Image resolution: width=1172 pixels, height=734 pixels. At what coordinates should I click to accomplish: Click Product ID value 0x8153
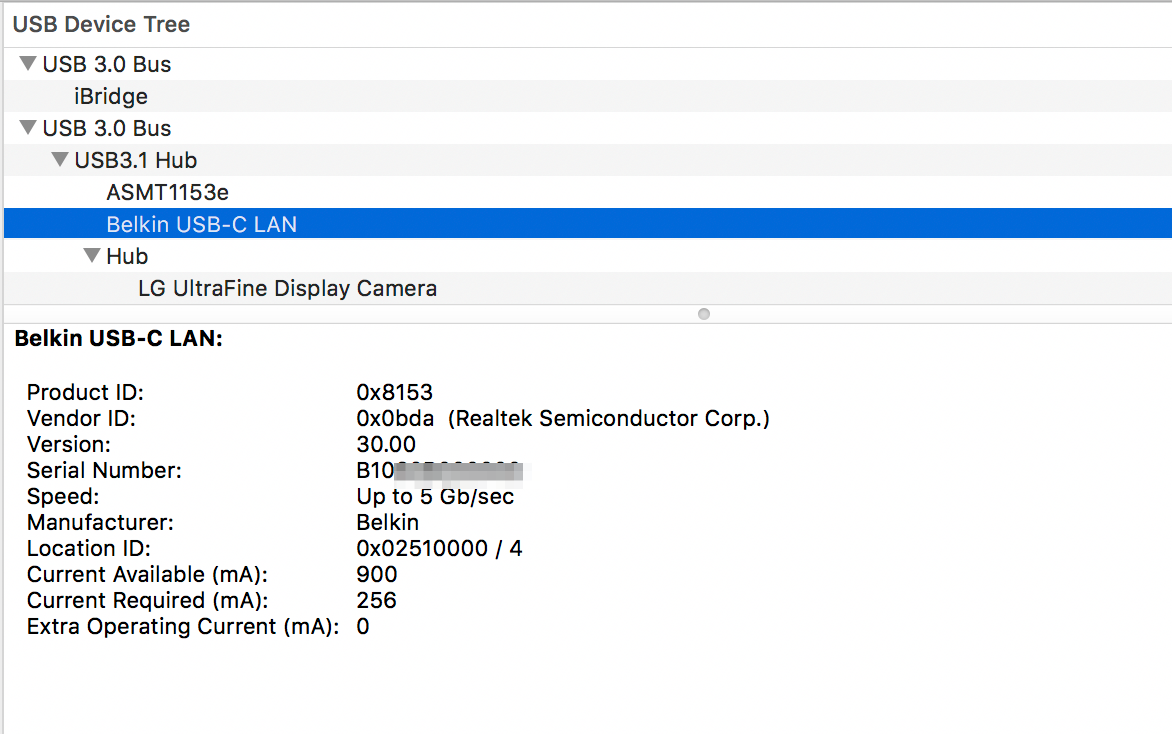[x=394, y=392]
